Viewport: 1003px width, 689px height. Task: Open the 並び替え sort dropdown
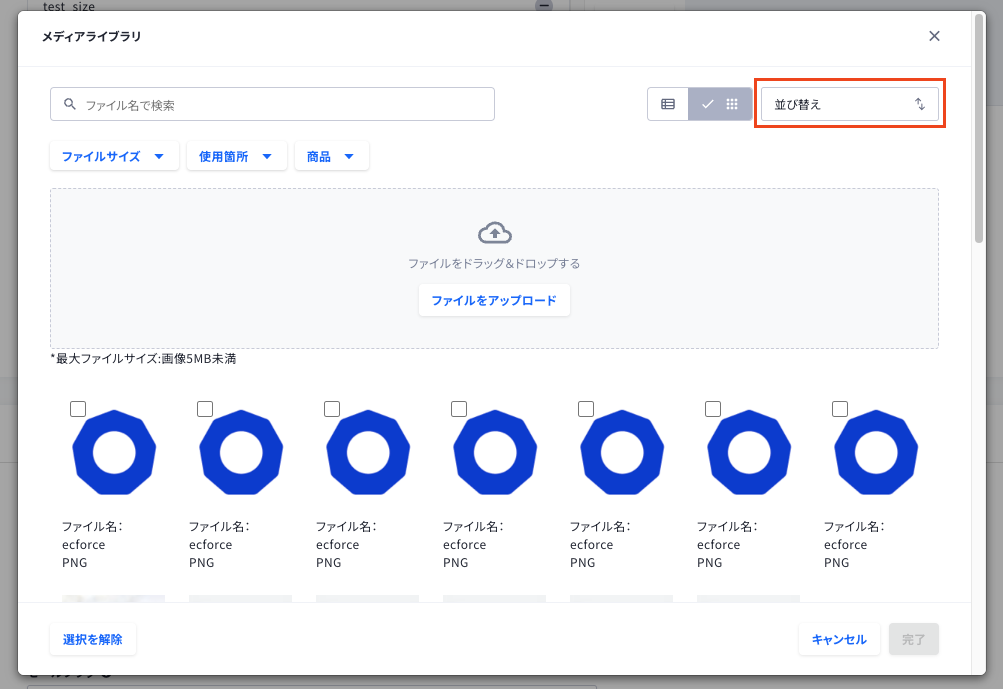coord(849,104)
